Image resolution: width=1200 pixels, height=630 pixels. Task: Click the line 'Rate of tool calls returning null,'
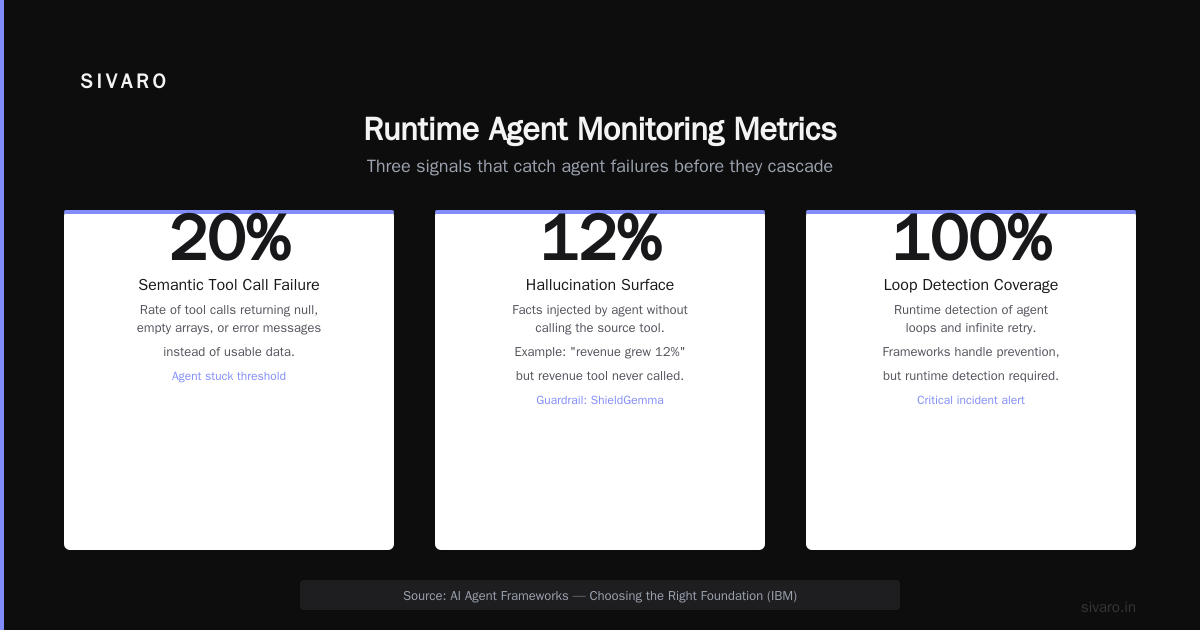click(x=229, y=310)
